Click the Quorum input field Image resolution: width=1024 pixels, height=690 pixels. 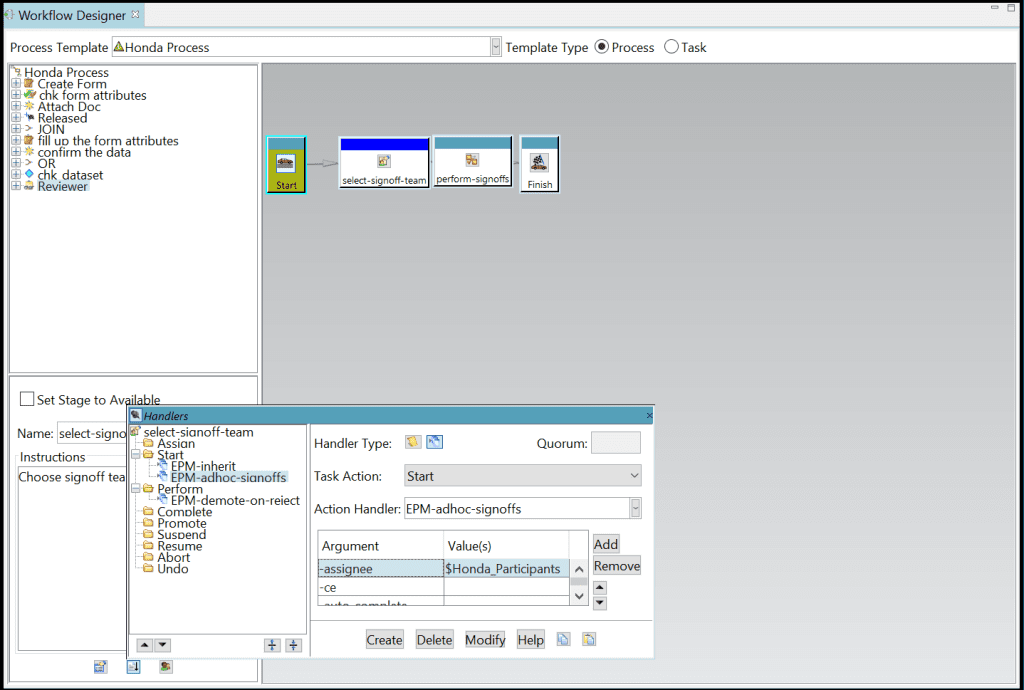pyautogui.click(x=615, y=443)
